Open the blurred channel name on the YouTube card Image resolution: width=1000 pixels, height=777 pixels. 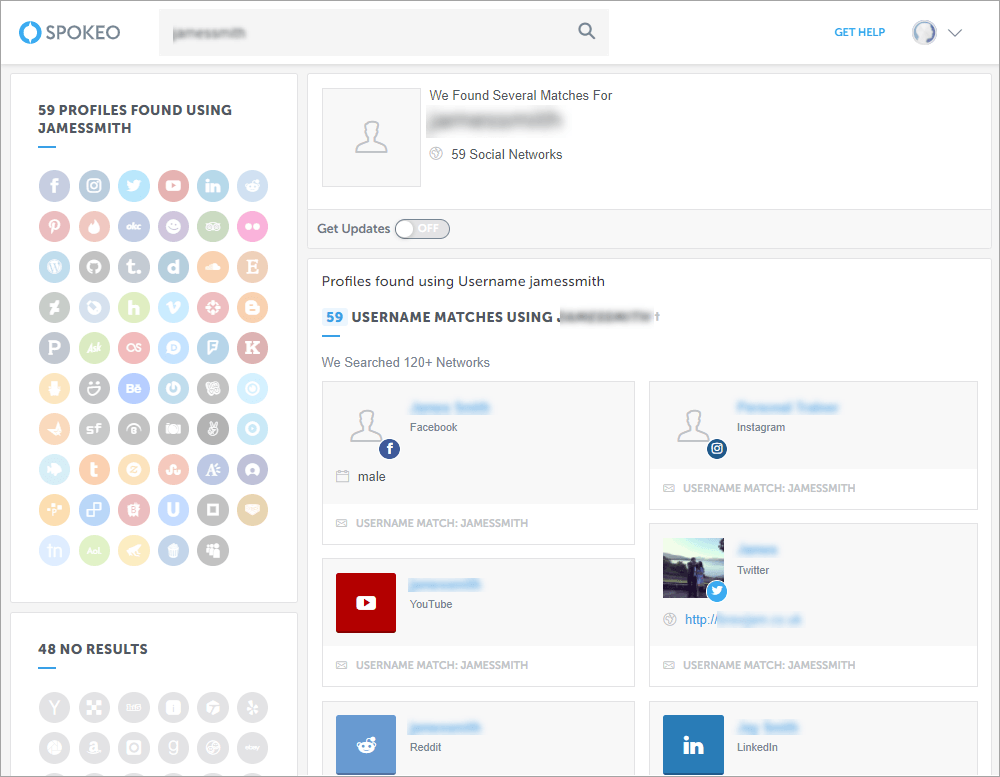click(445, 584)
